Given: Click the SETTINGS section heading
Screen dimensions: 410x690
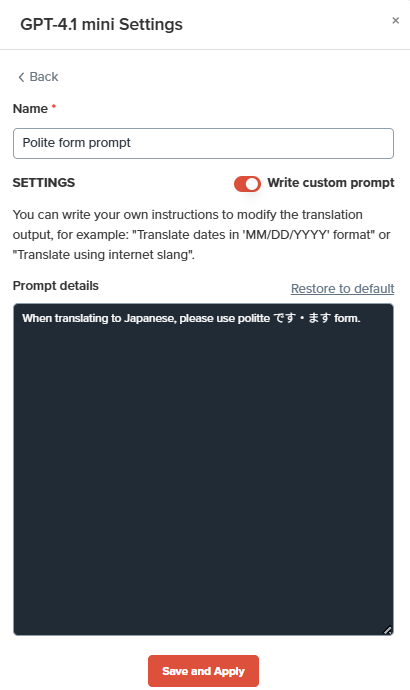Looking at the screenshot, I should tap(44, 183).
